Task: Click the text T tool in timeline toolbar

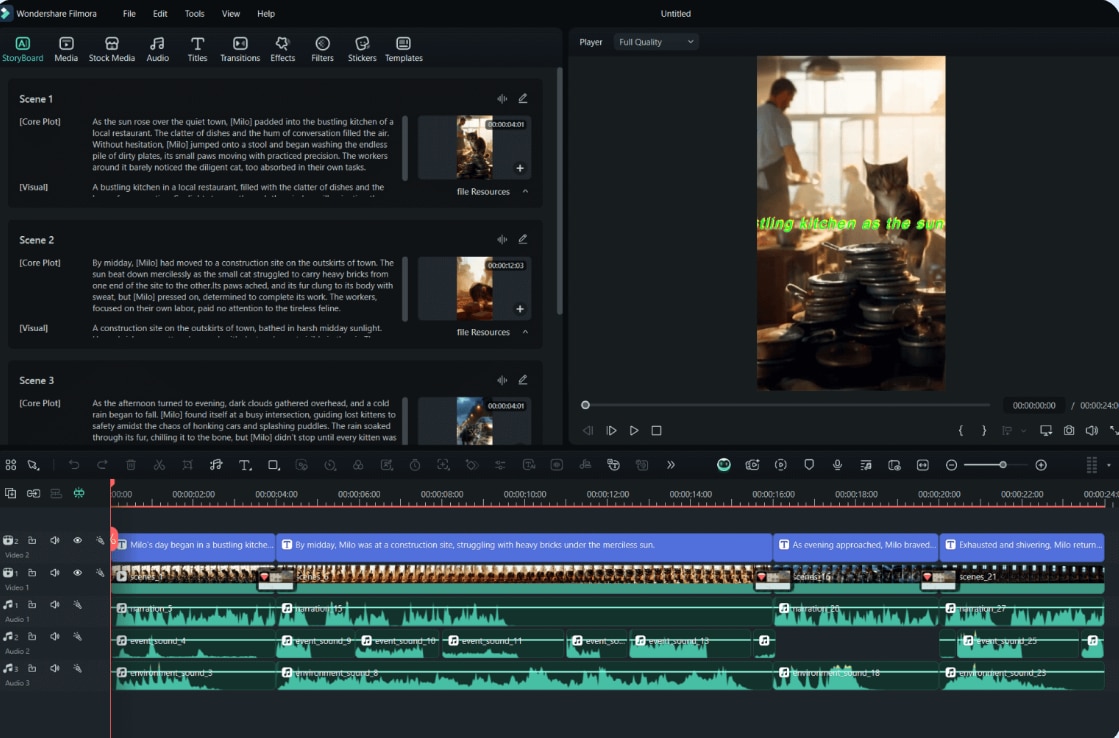Action: point(245,465)
